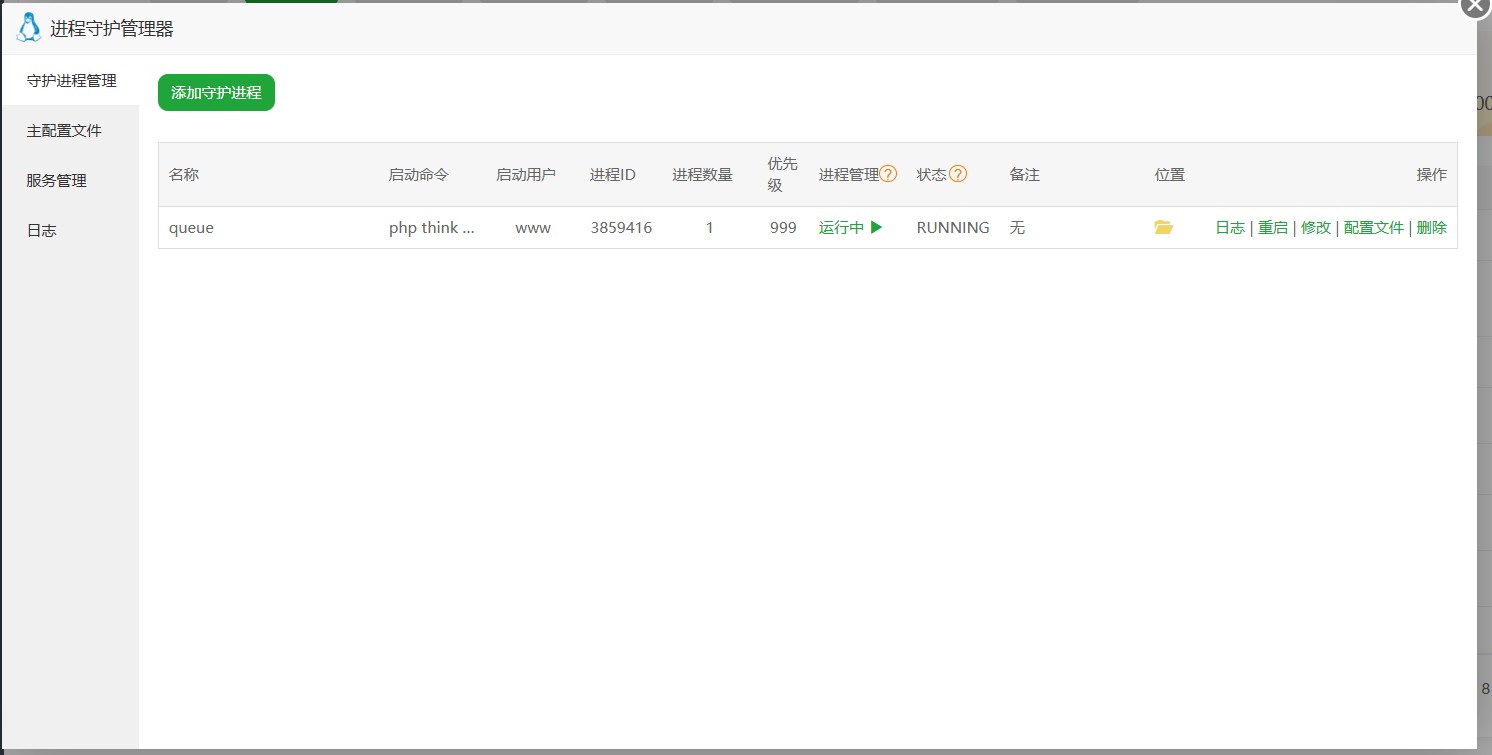
Task: Close the dialog with the X icon
Action: click(1475, 6)
